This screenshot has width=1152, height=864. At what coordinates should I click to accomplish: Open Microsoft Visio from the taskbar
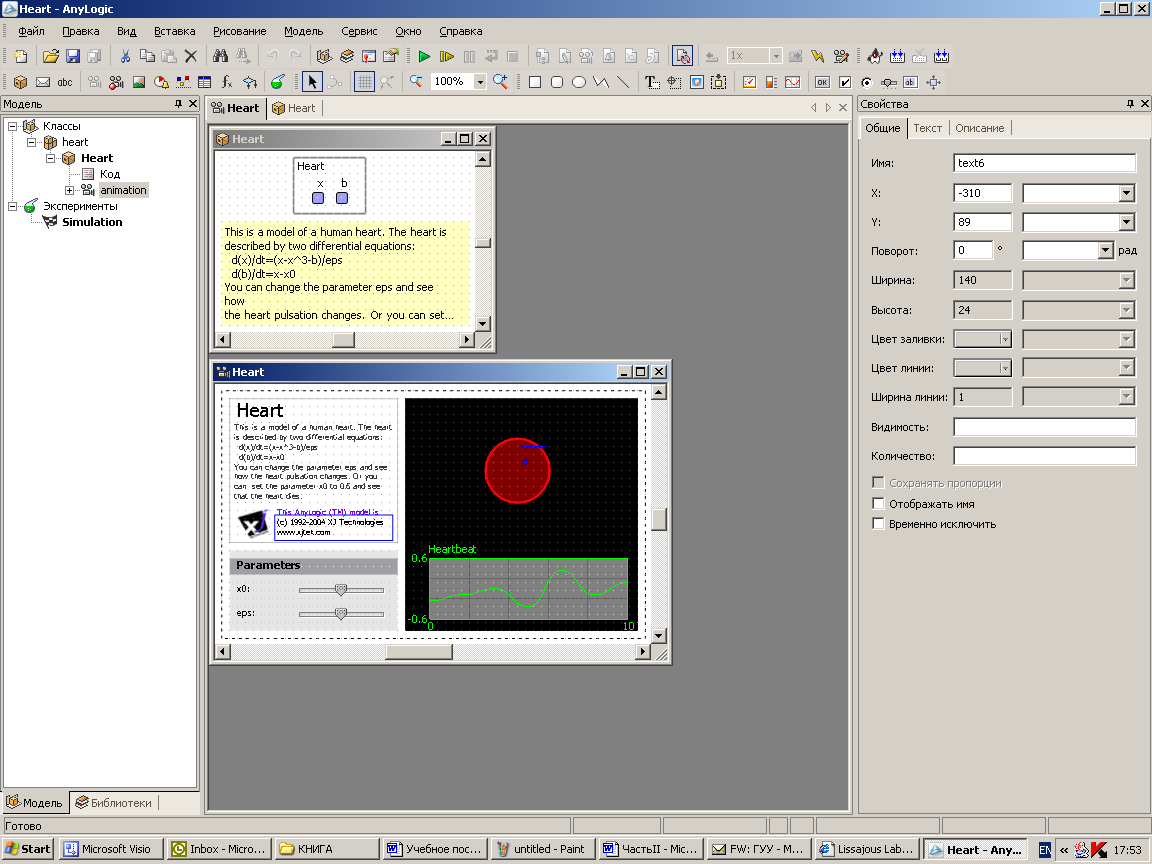coord(110,849)
